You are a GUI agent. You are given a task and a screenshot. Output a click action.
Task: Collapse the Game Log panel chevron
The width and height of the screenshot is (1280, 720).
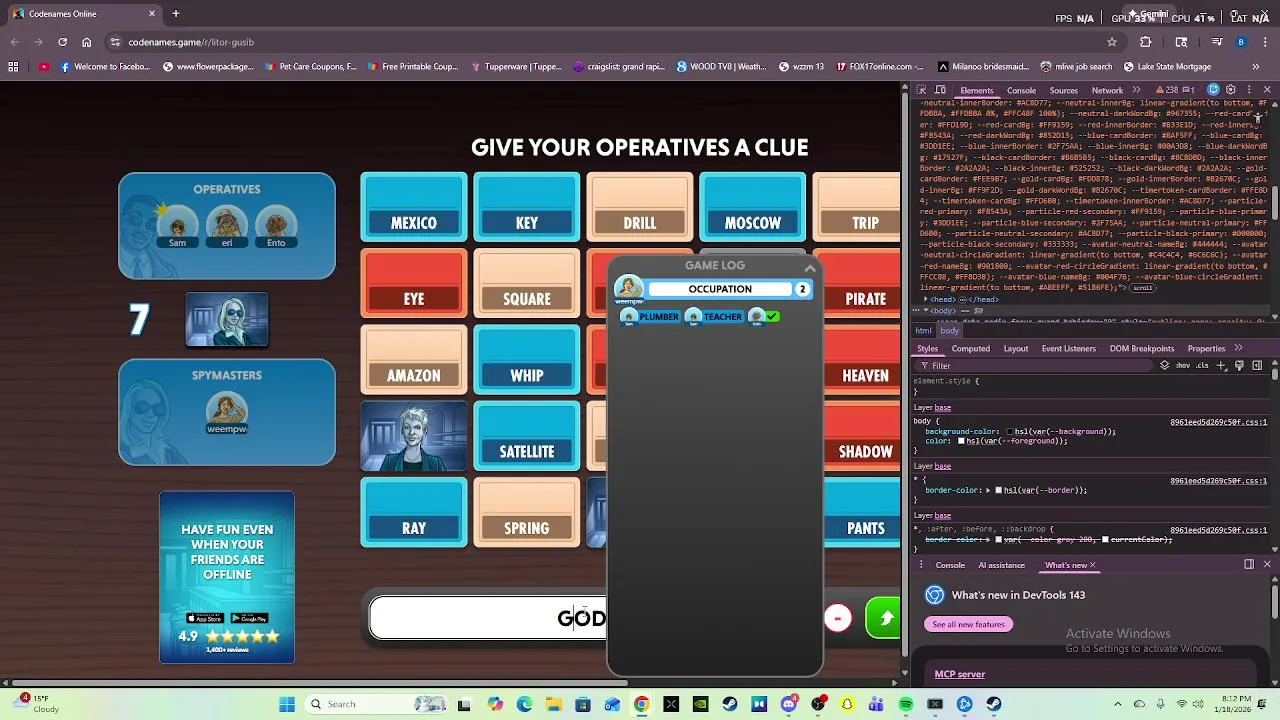pos(810,268)
